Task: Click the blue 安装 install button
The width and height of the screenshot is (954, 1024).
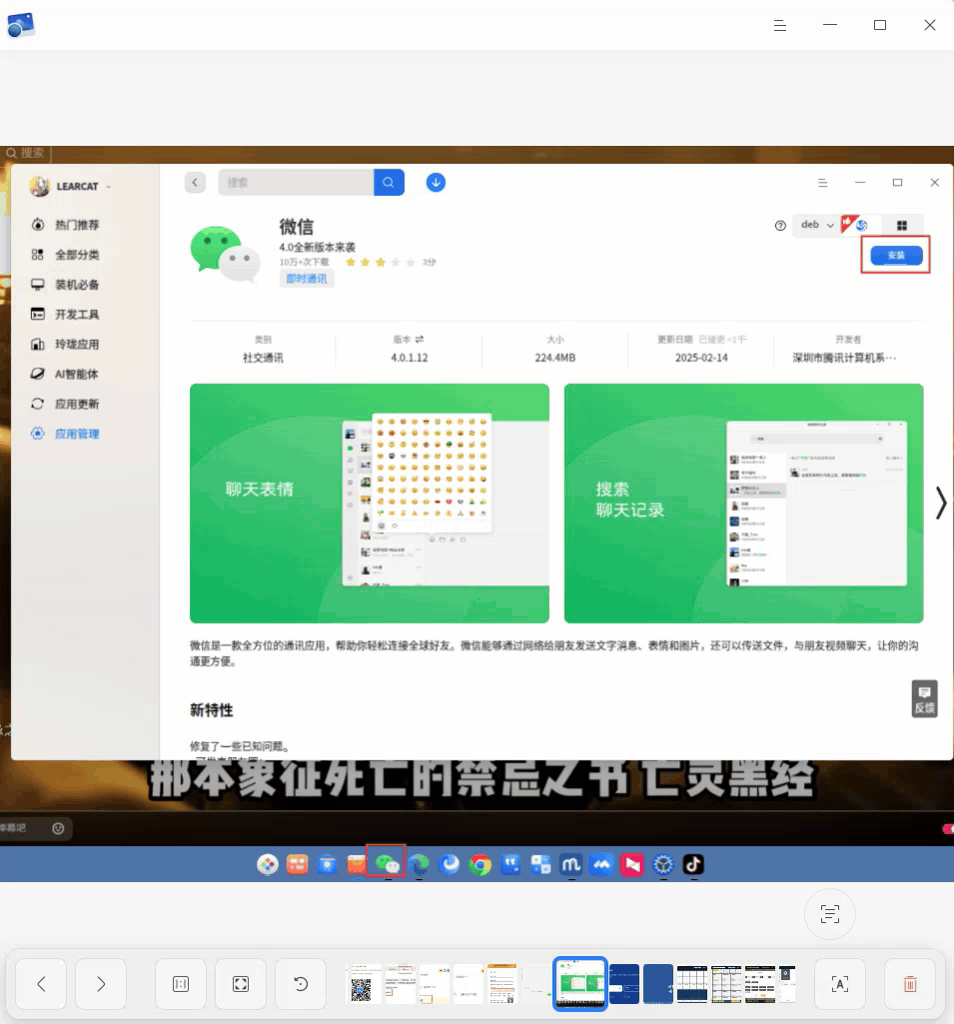Action: [x=896, y=255]
